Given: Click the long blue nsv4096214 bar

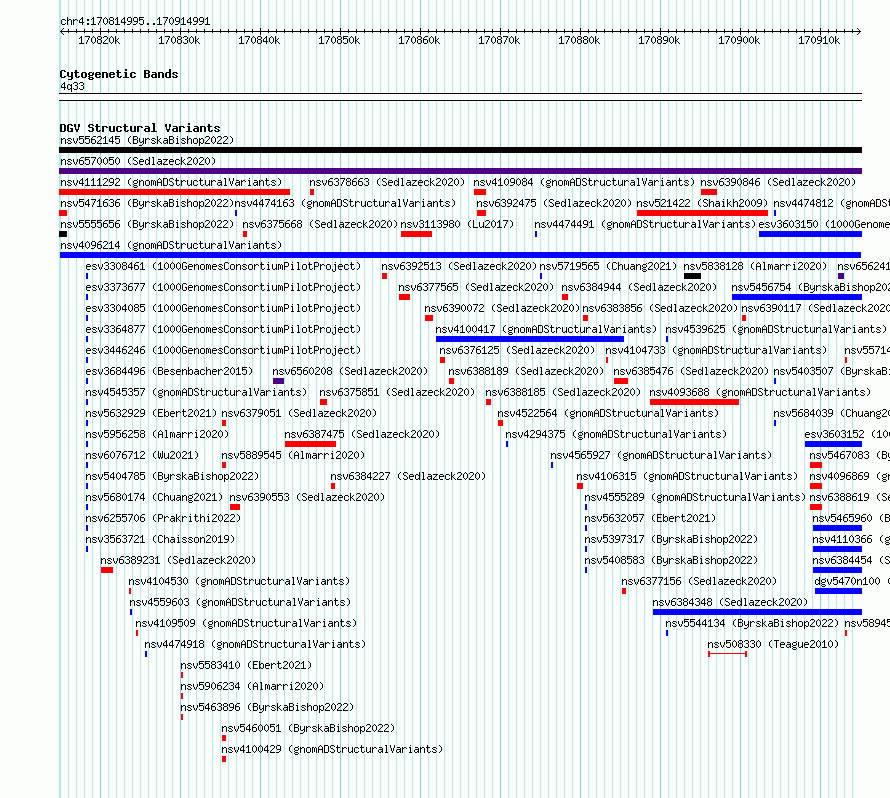Looking at the screenshot, I should [x=460, y=255].
